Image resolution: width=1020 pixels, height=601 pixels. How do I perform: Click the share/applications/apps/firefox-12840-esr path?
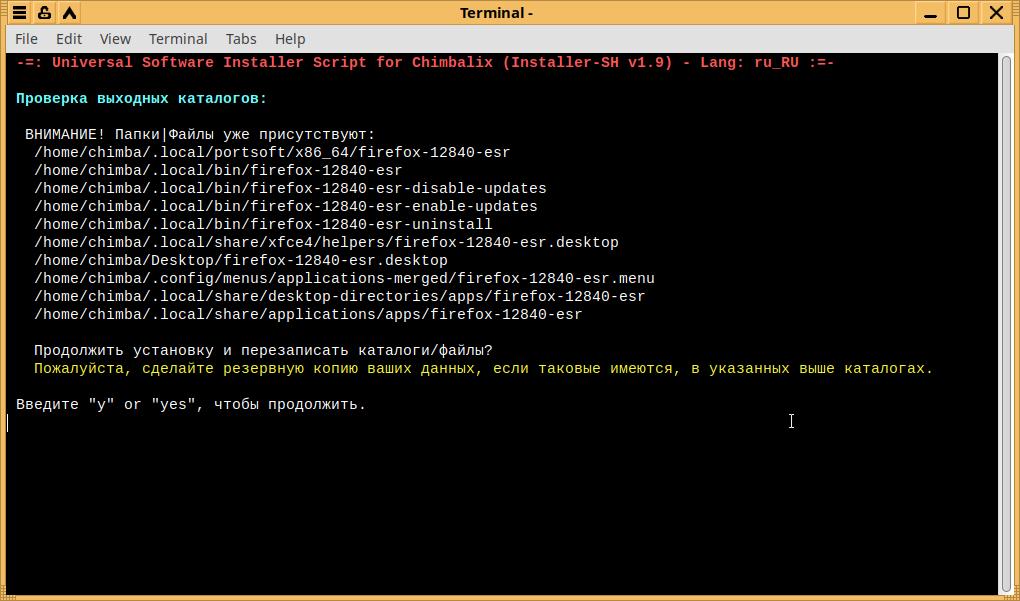(x=308, y=314)
